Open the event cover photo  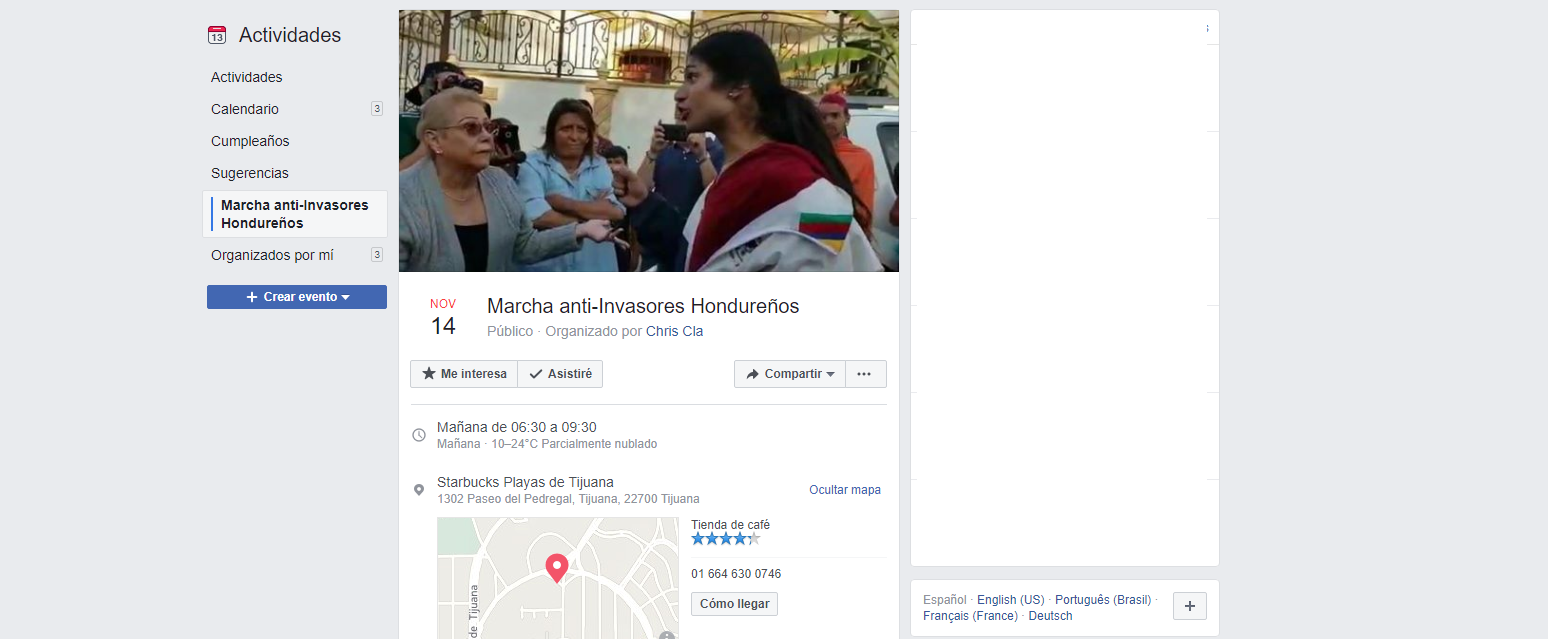[x=648, y=141]
